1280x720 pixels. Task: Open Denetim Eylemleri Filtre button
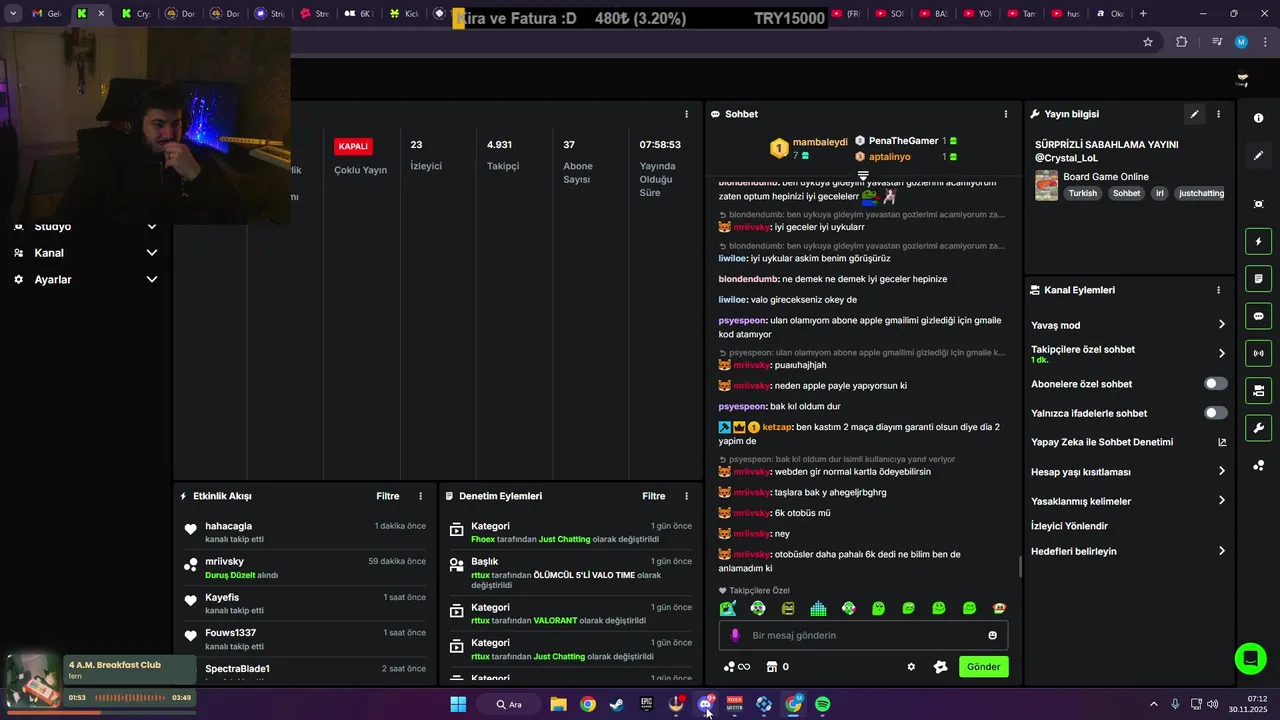[653, 496]
